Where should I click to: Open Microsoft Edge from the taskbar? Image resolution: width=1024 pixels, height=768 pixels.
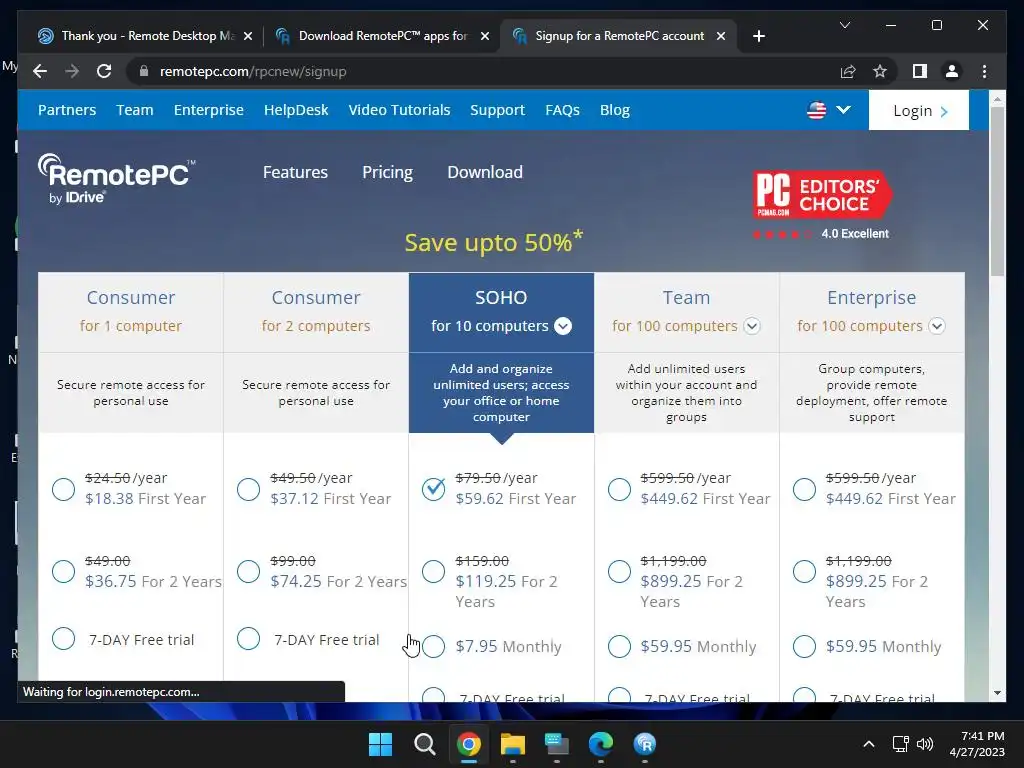[601, 744]
